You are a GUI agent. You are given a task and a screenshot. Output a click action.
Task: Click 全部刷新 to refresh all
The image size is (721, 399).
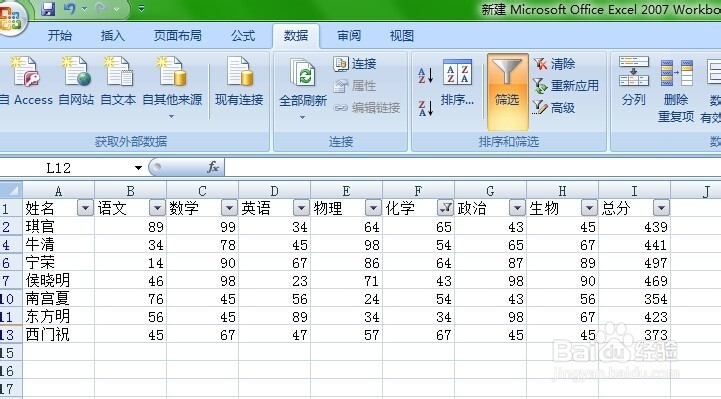pyautogui.click(x=303, y=81)
